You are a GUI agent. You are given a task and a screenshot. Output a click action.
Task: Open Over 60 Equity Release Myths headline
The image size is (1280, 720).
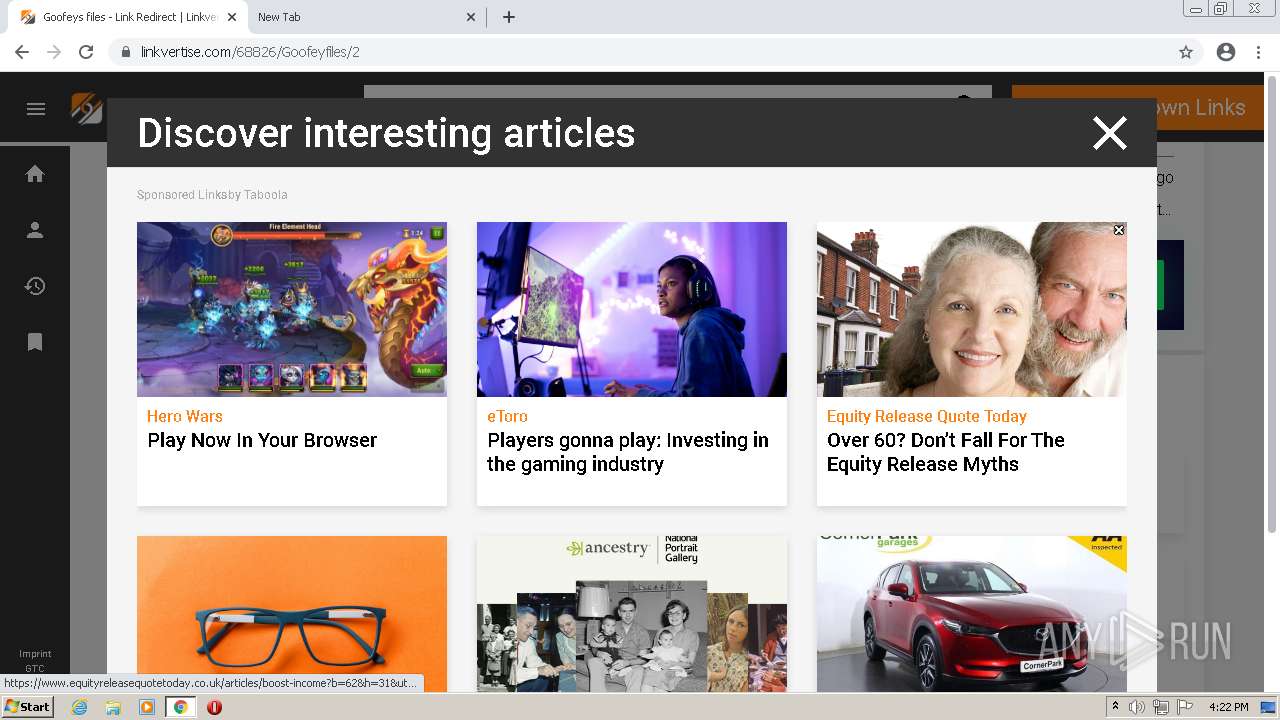point(946,452)
